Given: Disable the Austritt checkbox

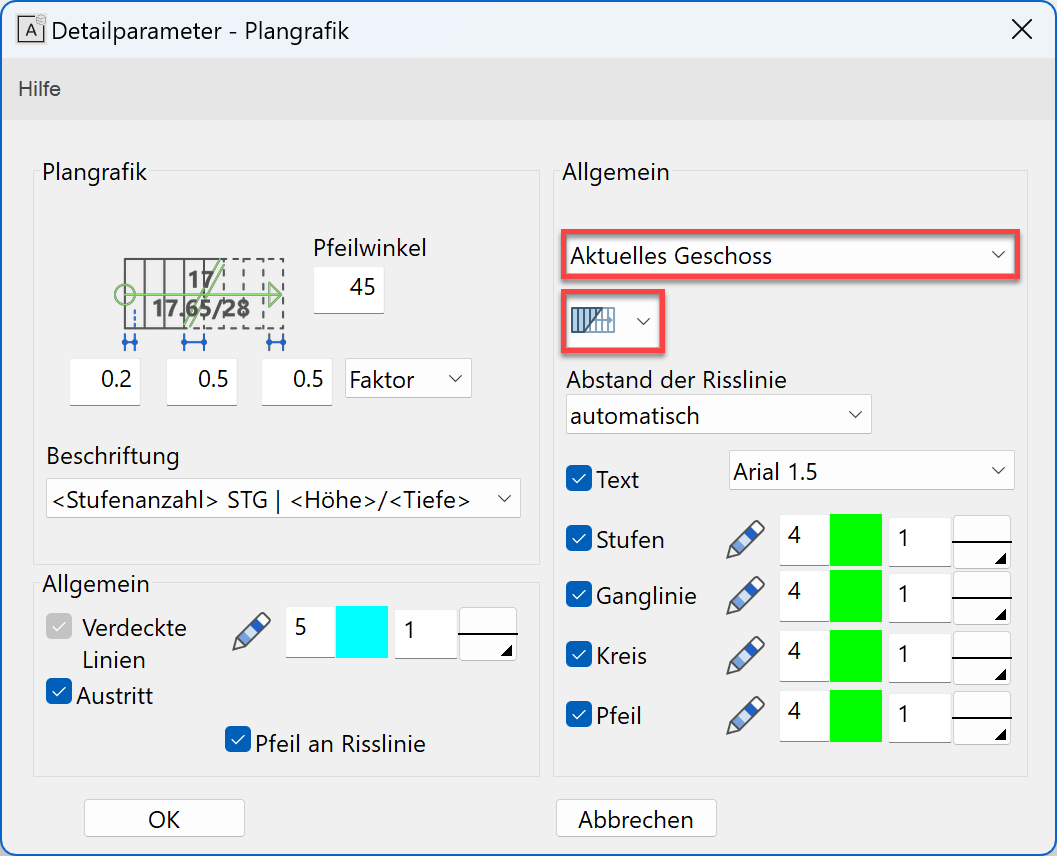Looking at the screenshot, I should point(59,692).
